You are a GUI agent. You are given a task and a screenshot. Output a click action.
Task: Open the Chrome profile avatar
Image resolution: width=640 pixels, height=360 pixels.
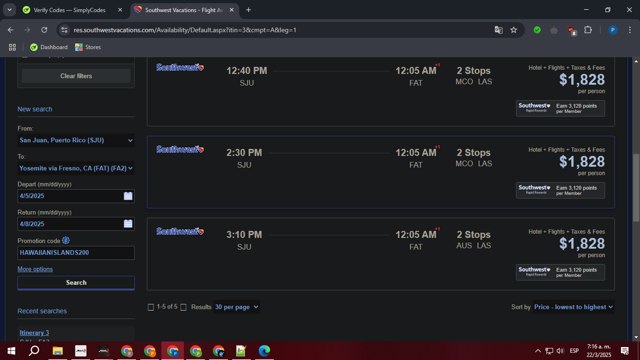[x=613, y=30]
